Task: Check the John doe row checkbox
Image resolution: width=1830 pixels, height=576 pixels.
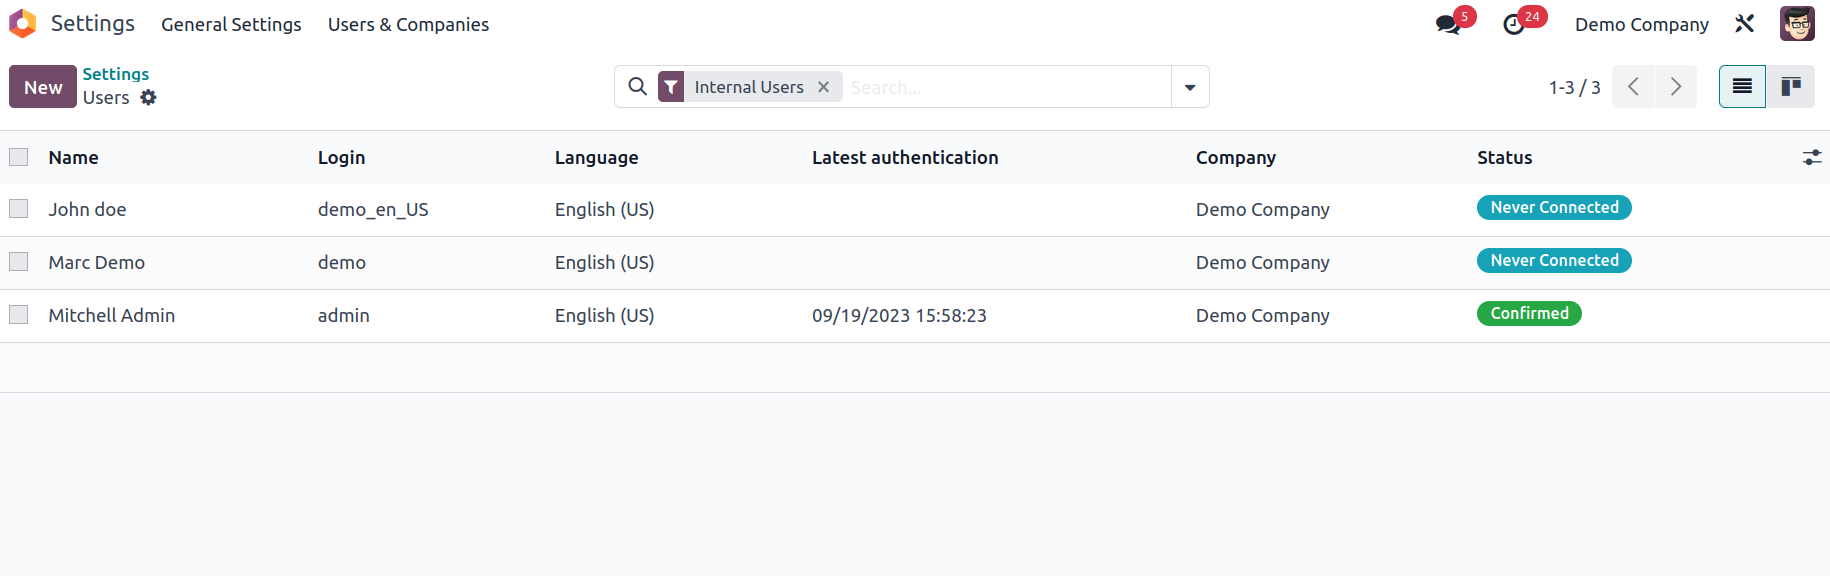Action: [x=19, y=209]
